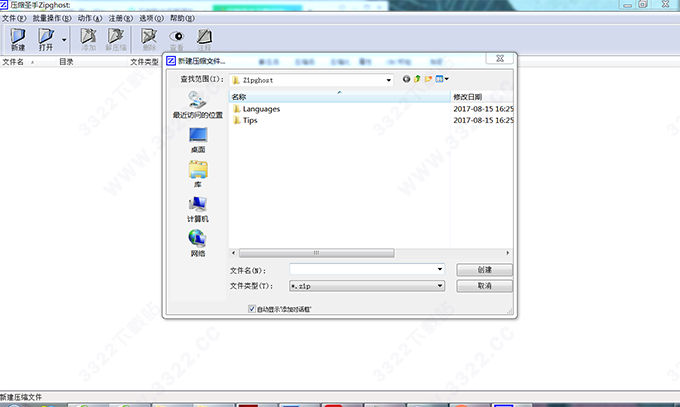This screenshot has height=407, width=680.
Task: Click the 取消 (Cancel) button
Action: 484,286
